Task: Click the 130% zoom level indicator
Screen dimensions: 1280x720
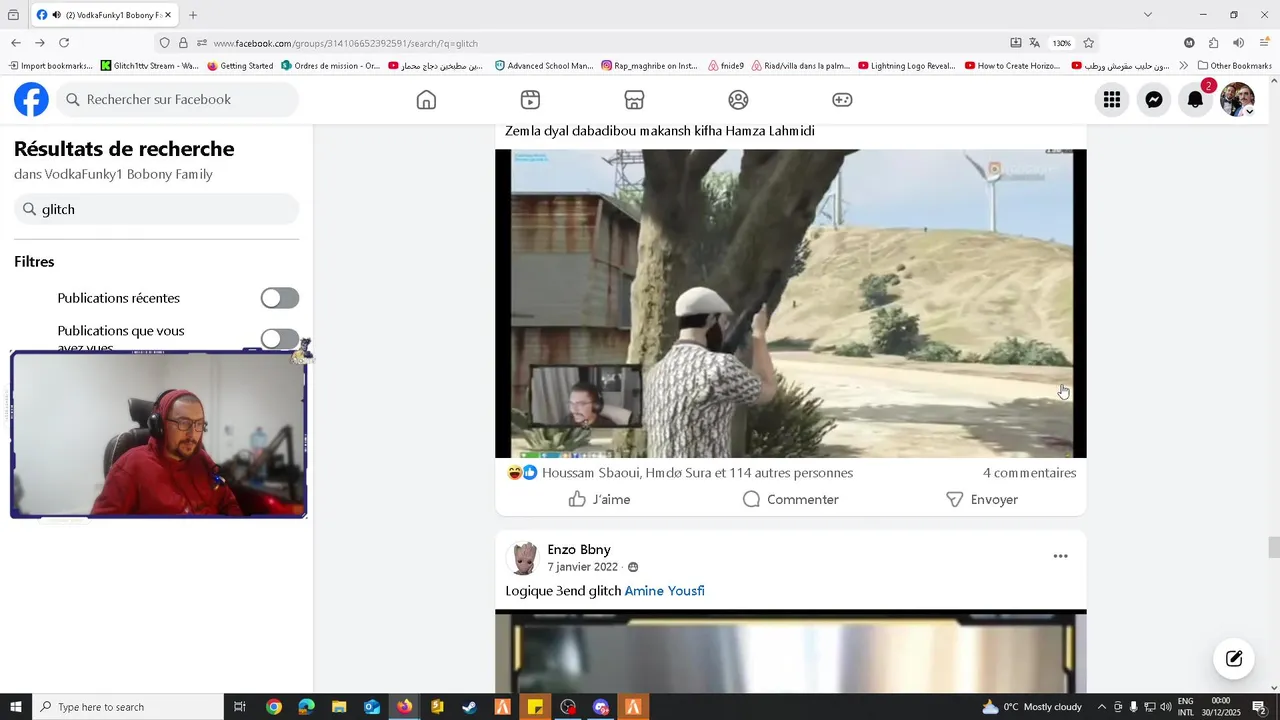Action: point(1062,43)
